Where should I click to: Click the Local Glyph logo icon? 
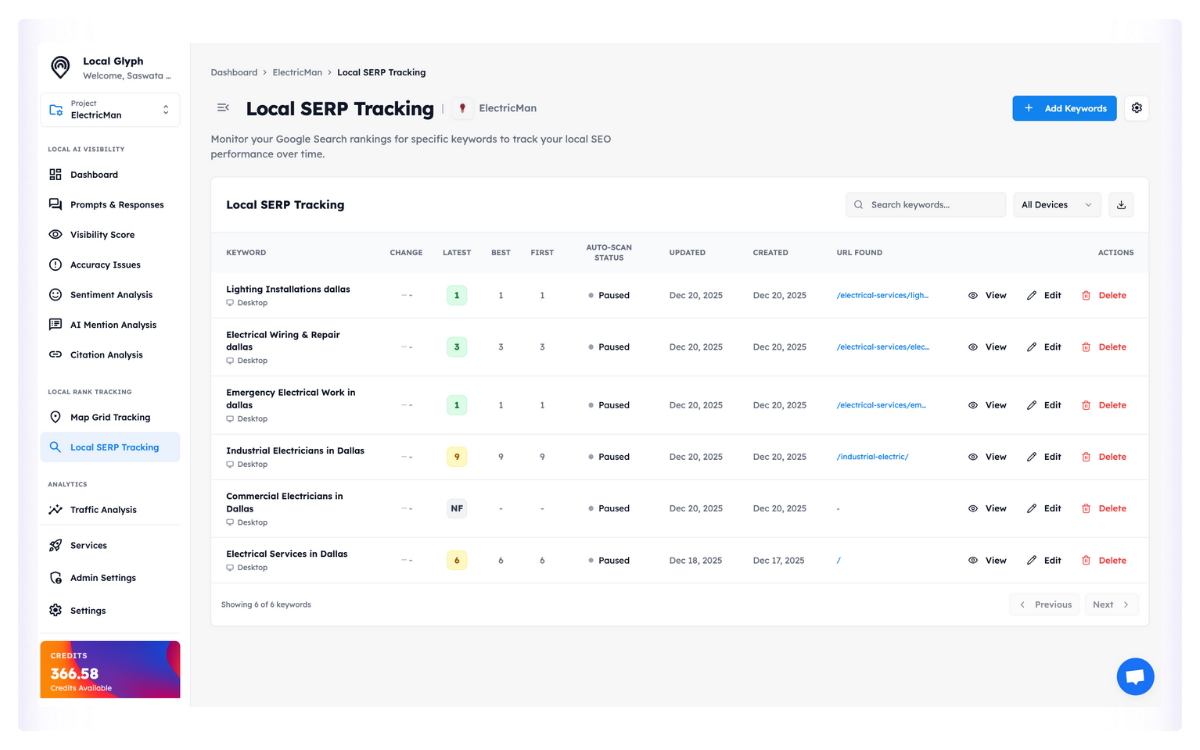coord(61,67)
